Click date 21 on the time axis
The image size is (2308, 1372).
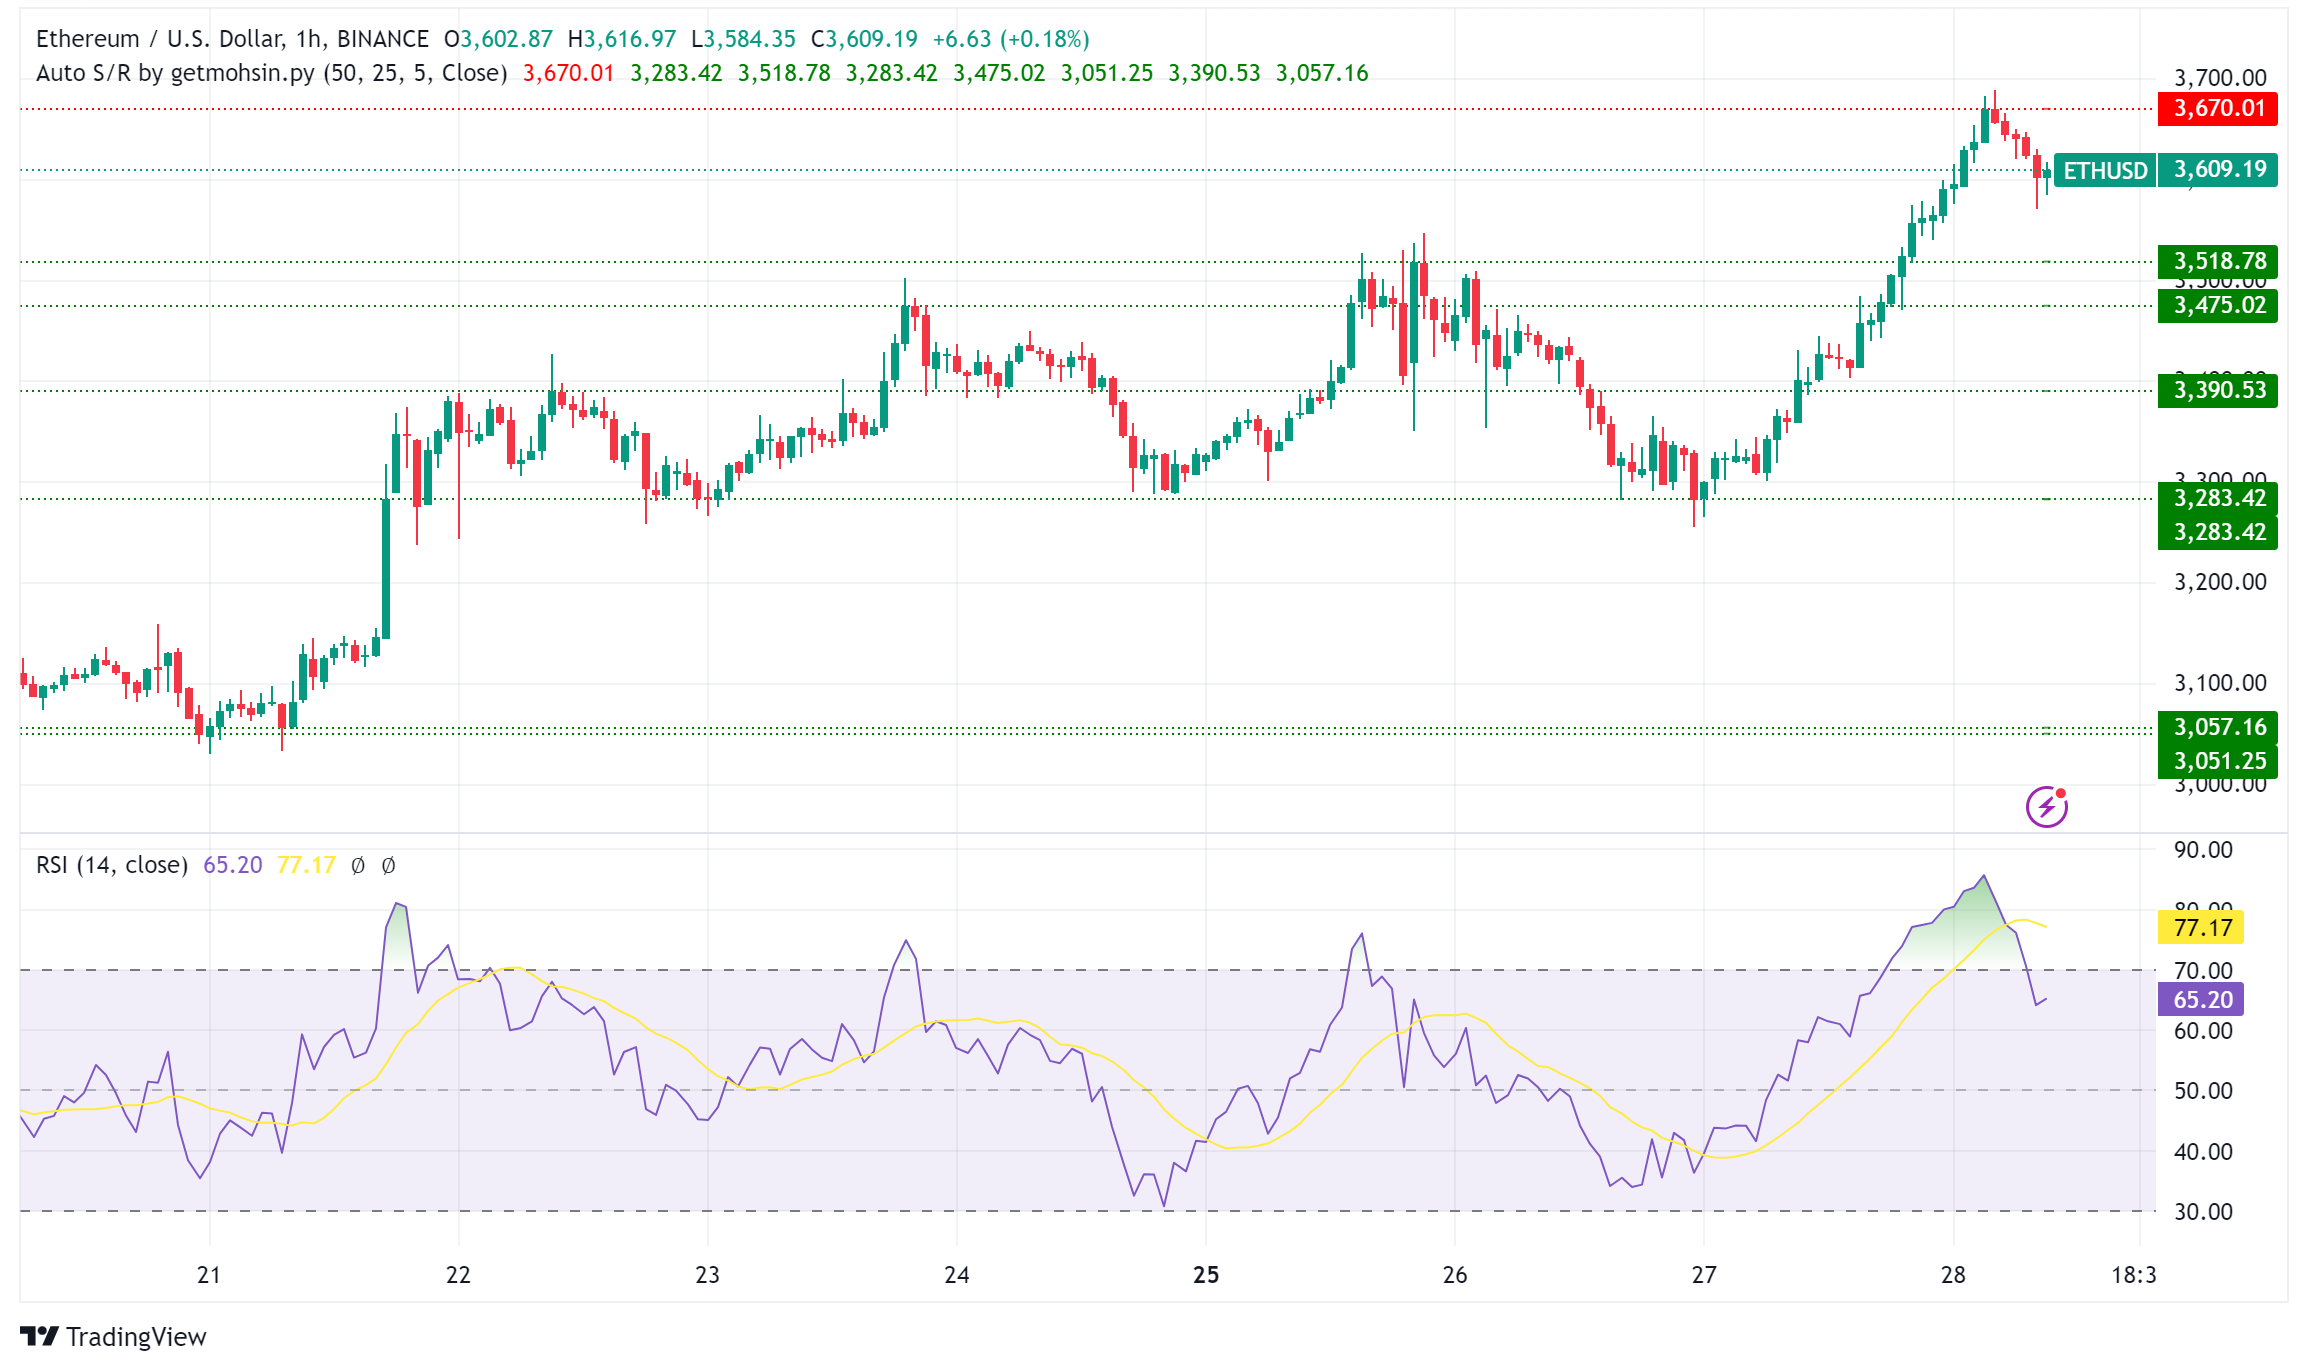(208, 1275)
